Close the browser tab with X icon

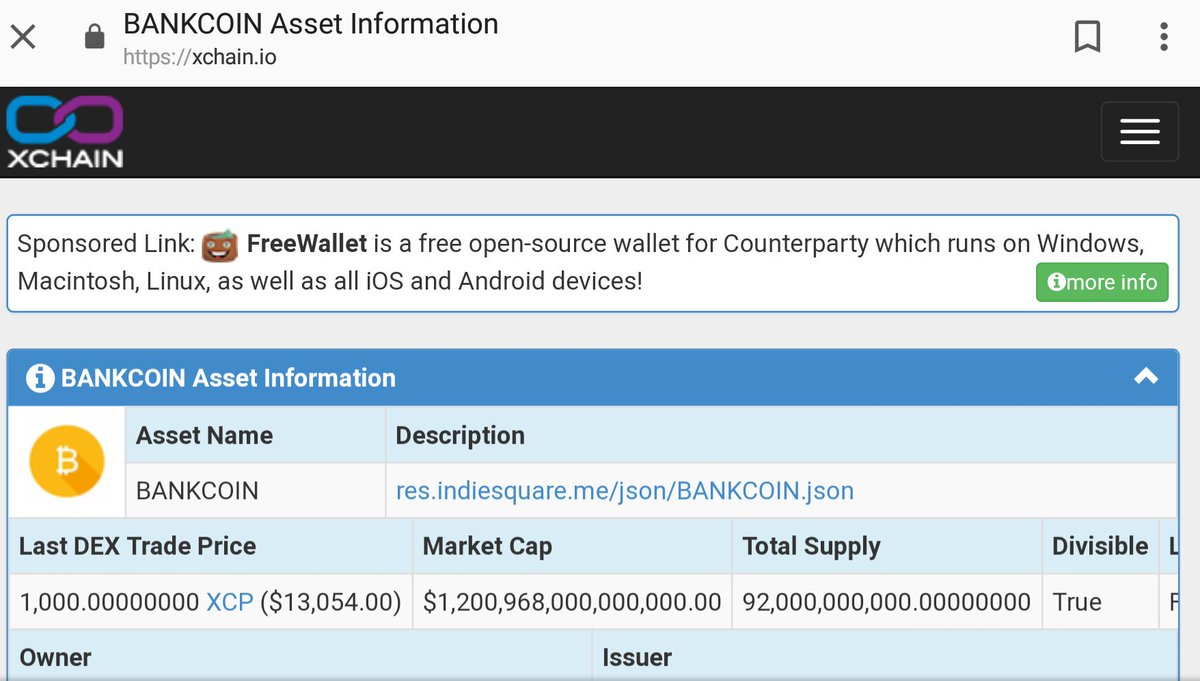coord(23,38)
